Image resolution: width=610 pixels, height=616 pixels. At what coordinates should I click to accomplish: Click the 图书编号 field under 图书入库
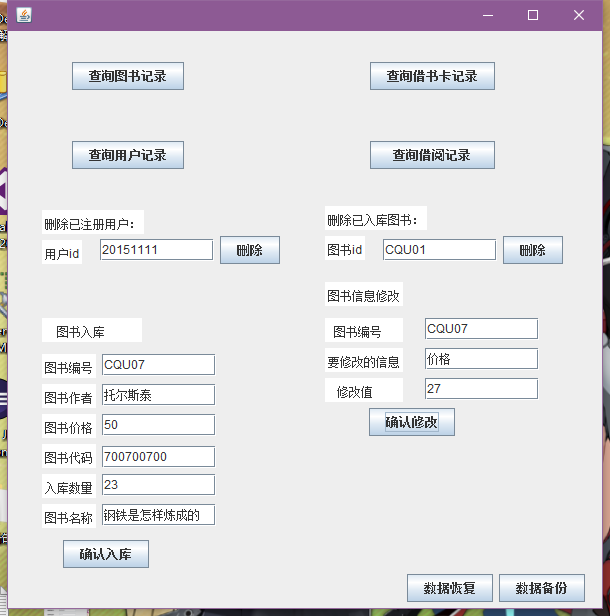pos(158,365)
